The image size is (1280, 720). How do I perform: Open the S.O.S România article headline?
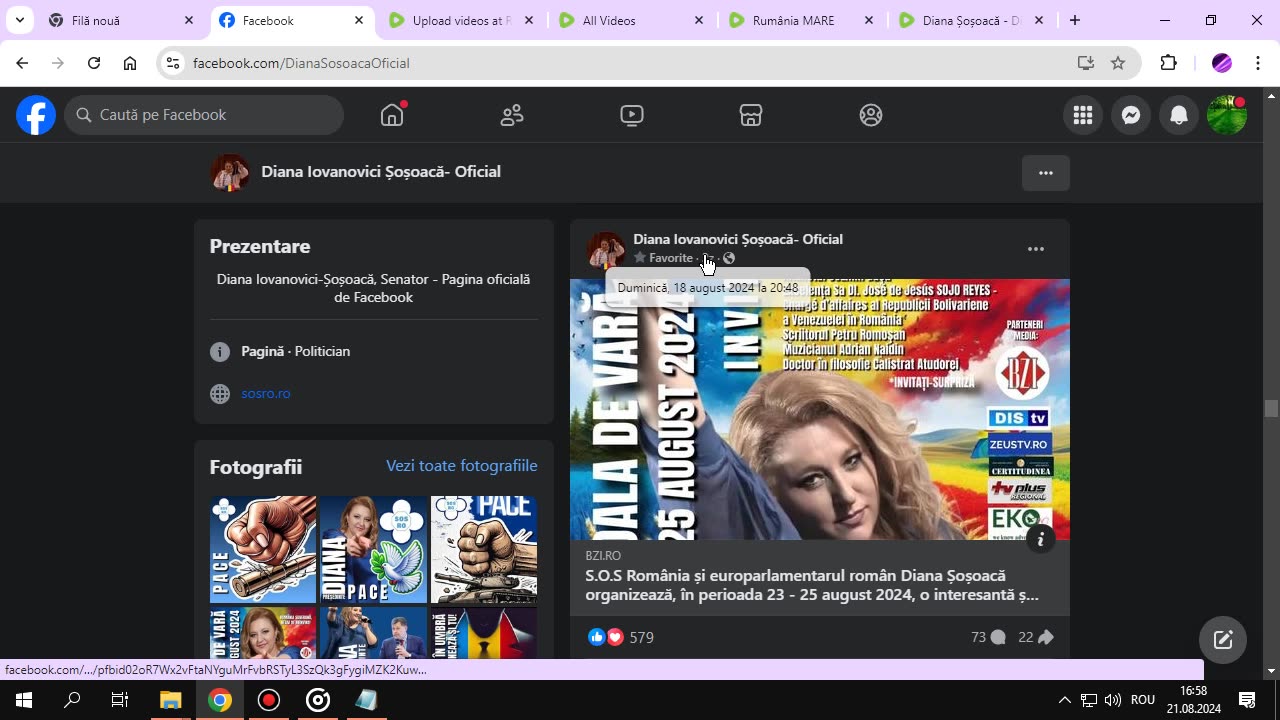click(812, 585)
